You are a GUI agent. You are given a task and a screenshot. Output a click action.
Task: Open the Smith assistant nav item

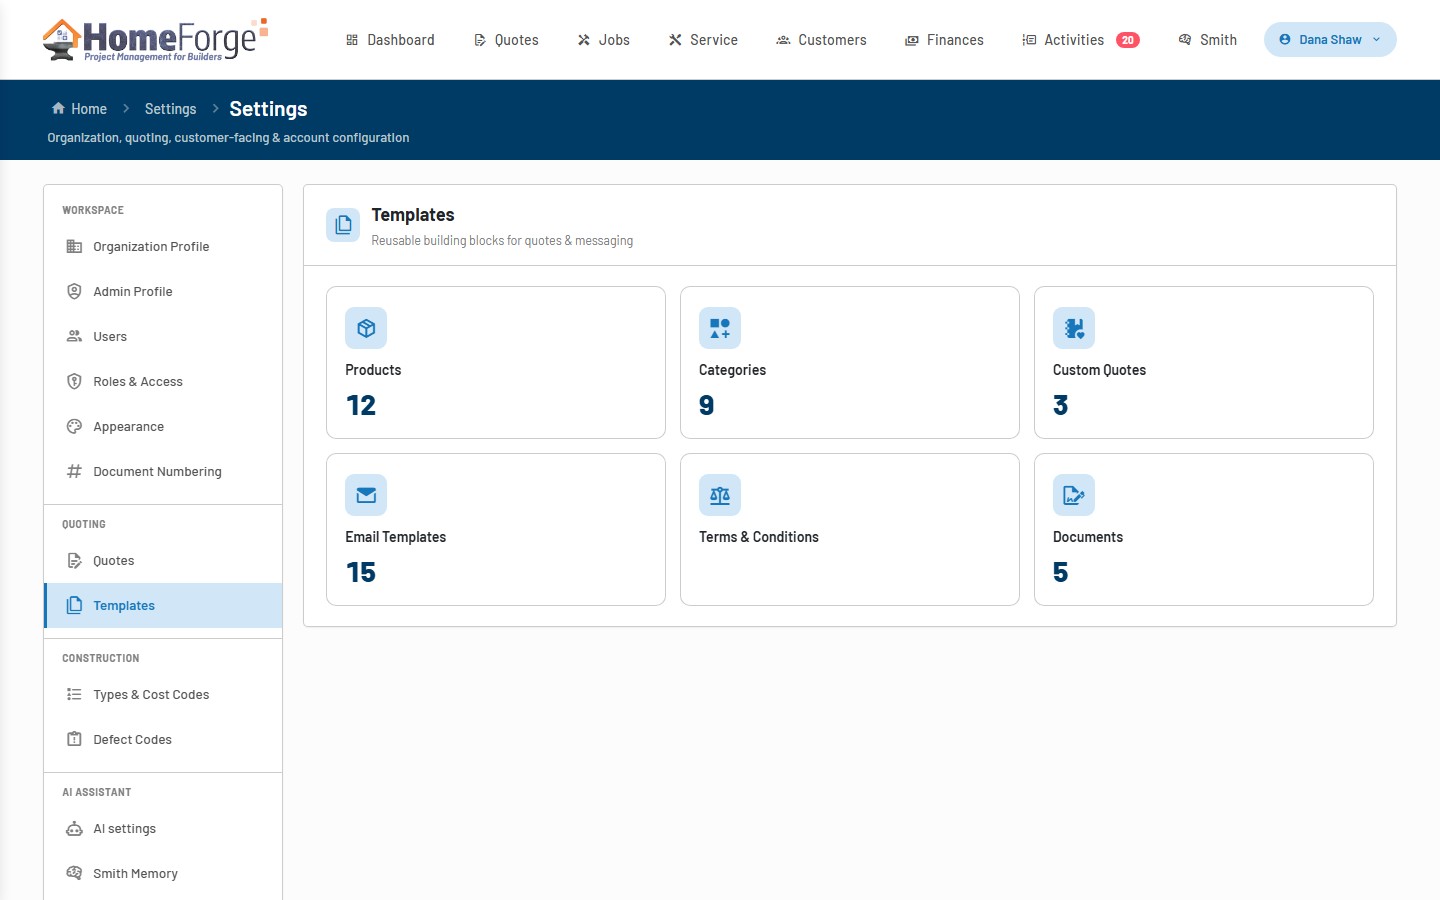(x=1208, y=40)
